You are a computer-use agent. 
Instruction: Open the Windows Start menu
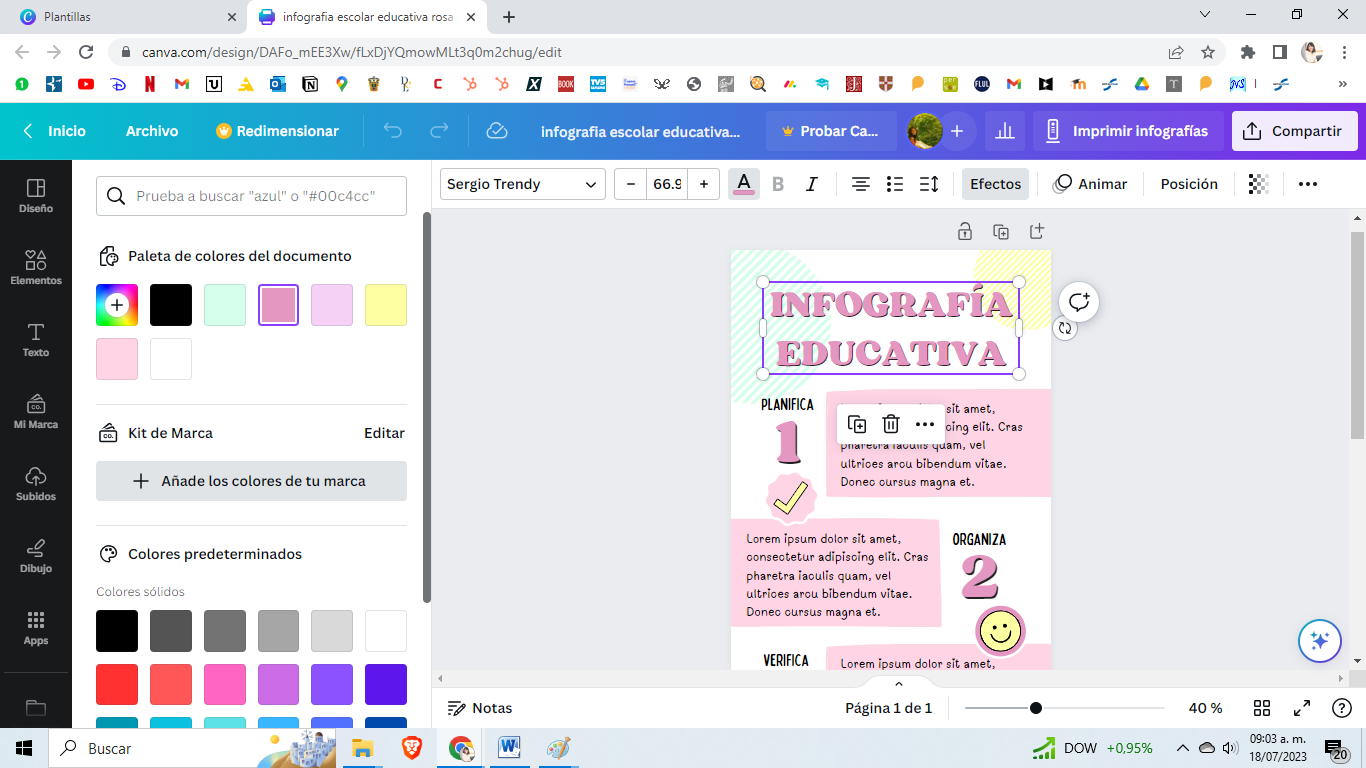click(24, 748)
